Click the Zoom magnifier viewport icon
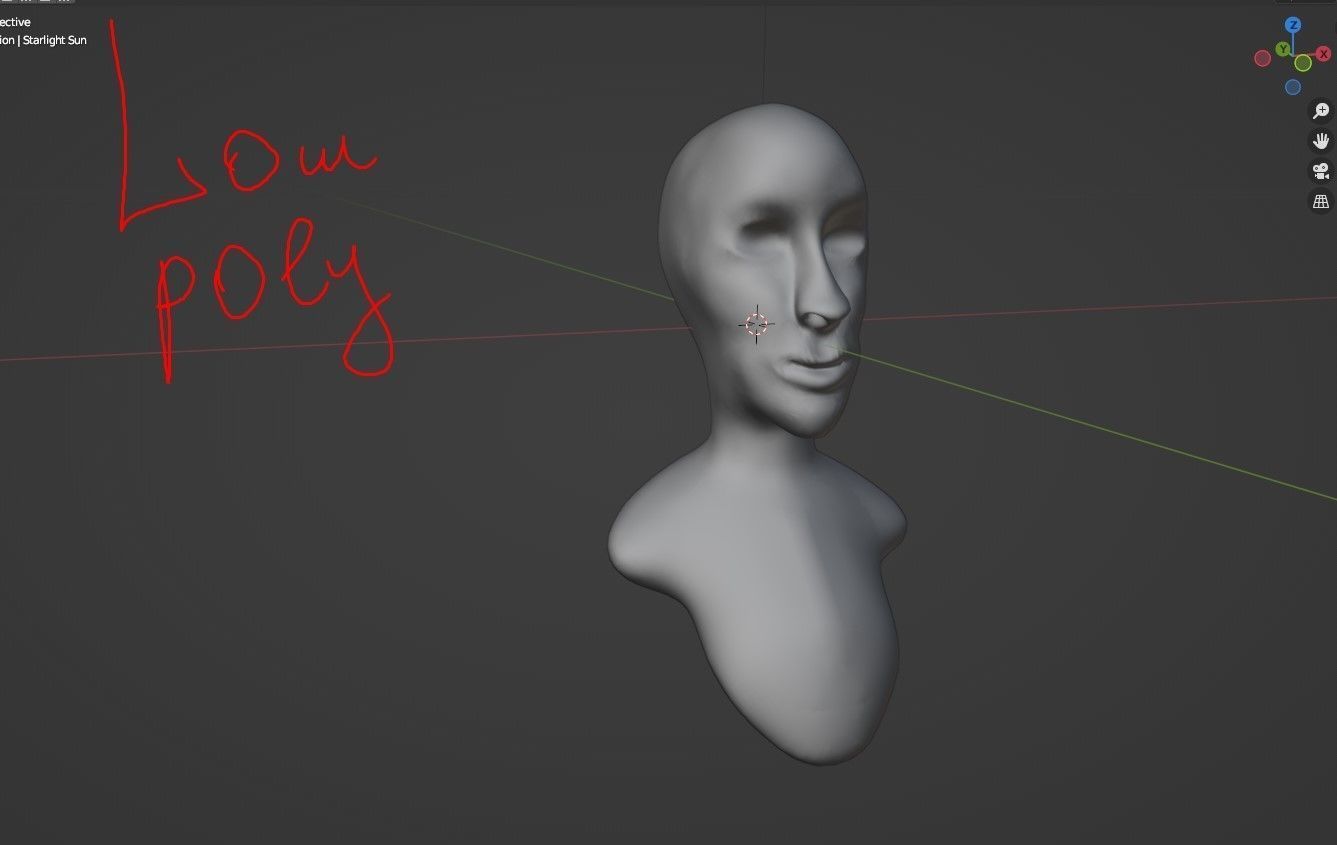Screen dimensions: 1337x845 pos(1321,111)
